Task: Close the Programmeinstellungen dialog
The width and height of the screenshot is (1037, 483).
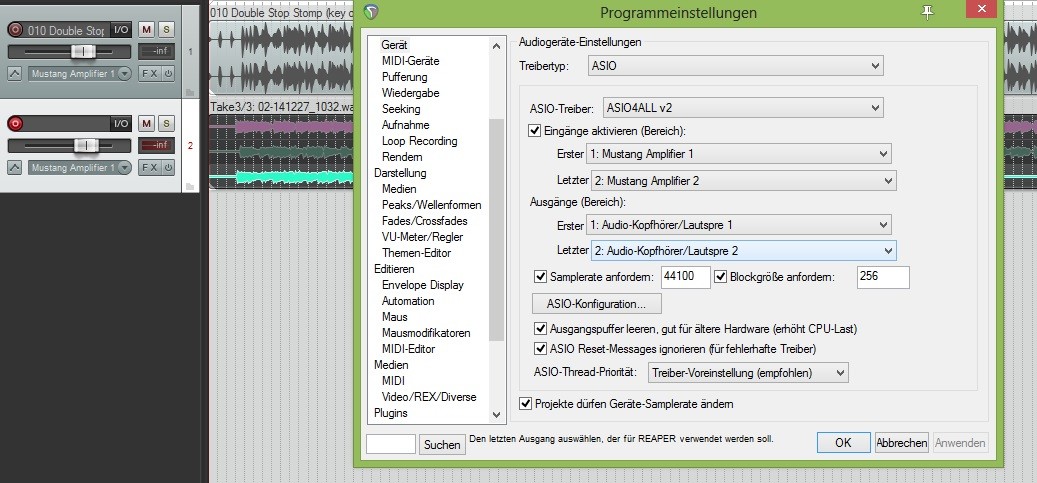Action: pos(981,10)
